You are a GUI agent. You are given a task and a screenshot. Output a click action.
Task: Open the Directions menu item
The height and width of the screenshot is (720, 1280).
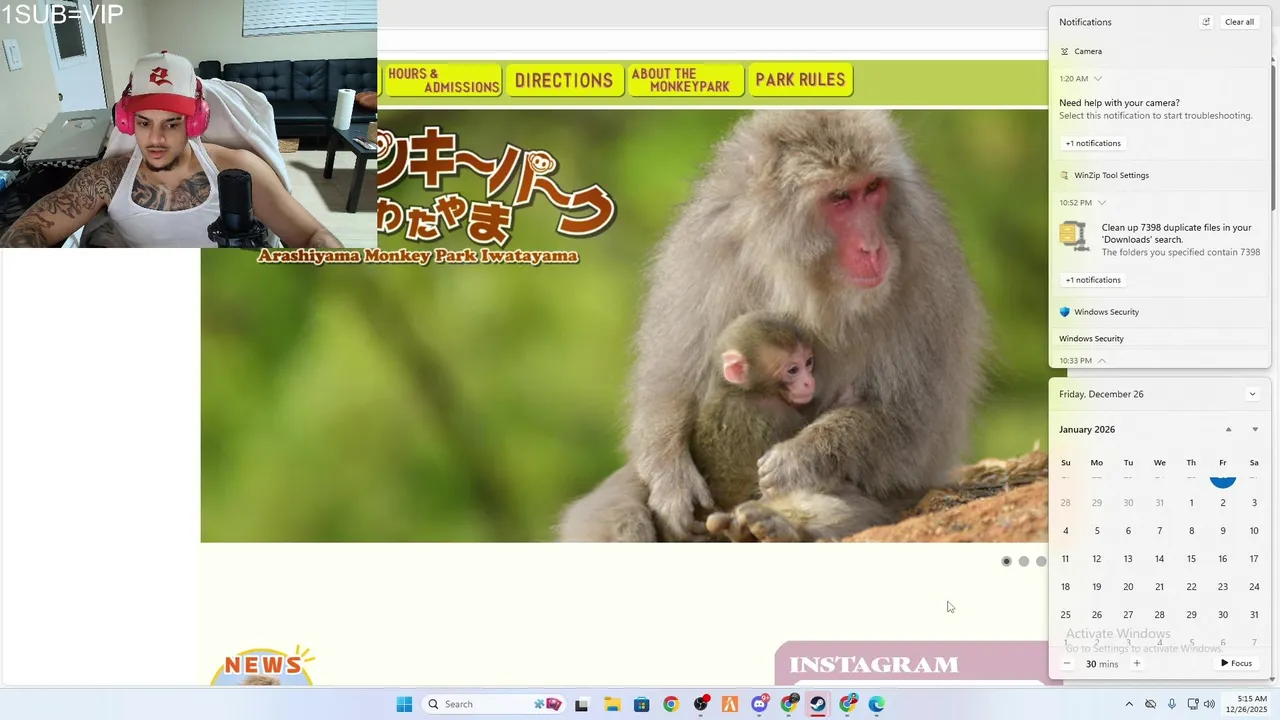point(564,80)
